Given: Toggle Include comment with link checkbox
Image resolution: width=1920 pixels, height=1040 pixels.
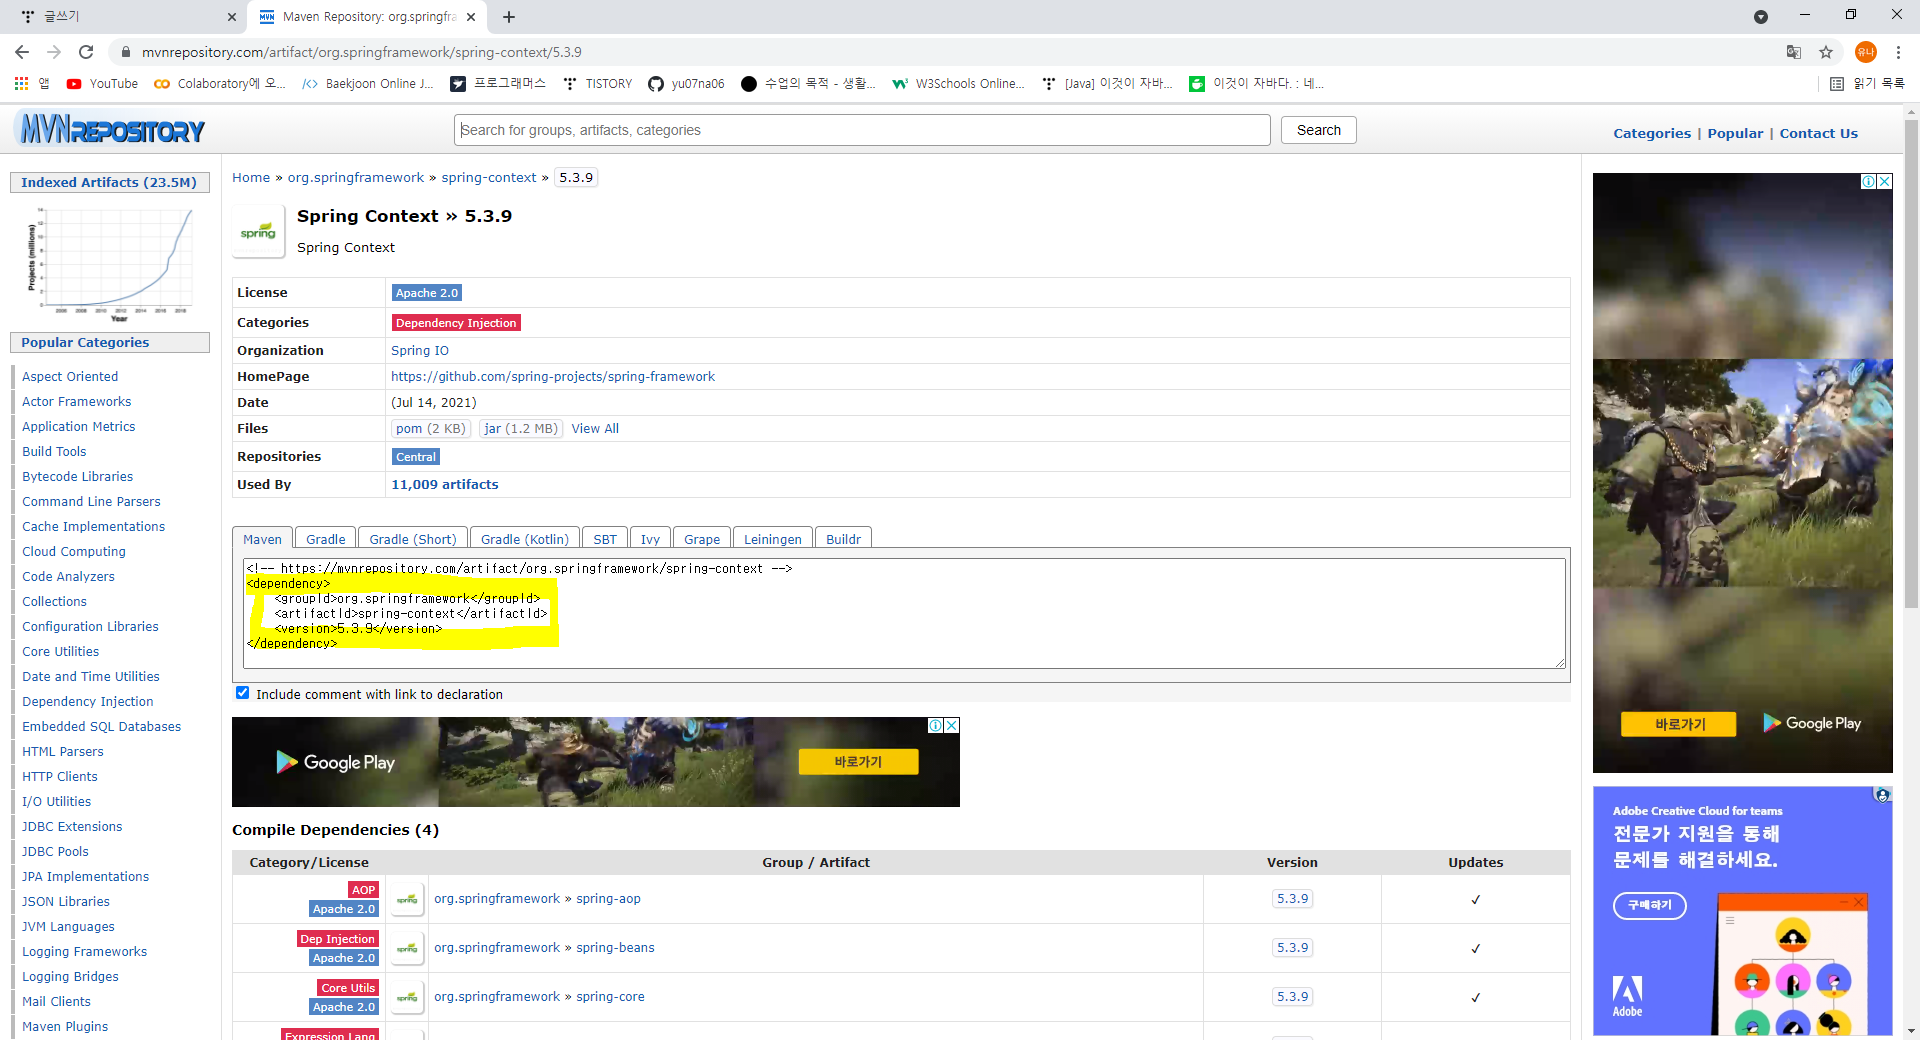Looking at the screenshot, I should pyautogui.click(x=242, y=693).
